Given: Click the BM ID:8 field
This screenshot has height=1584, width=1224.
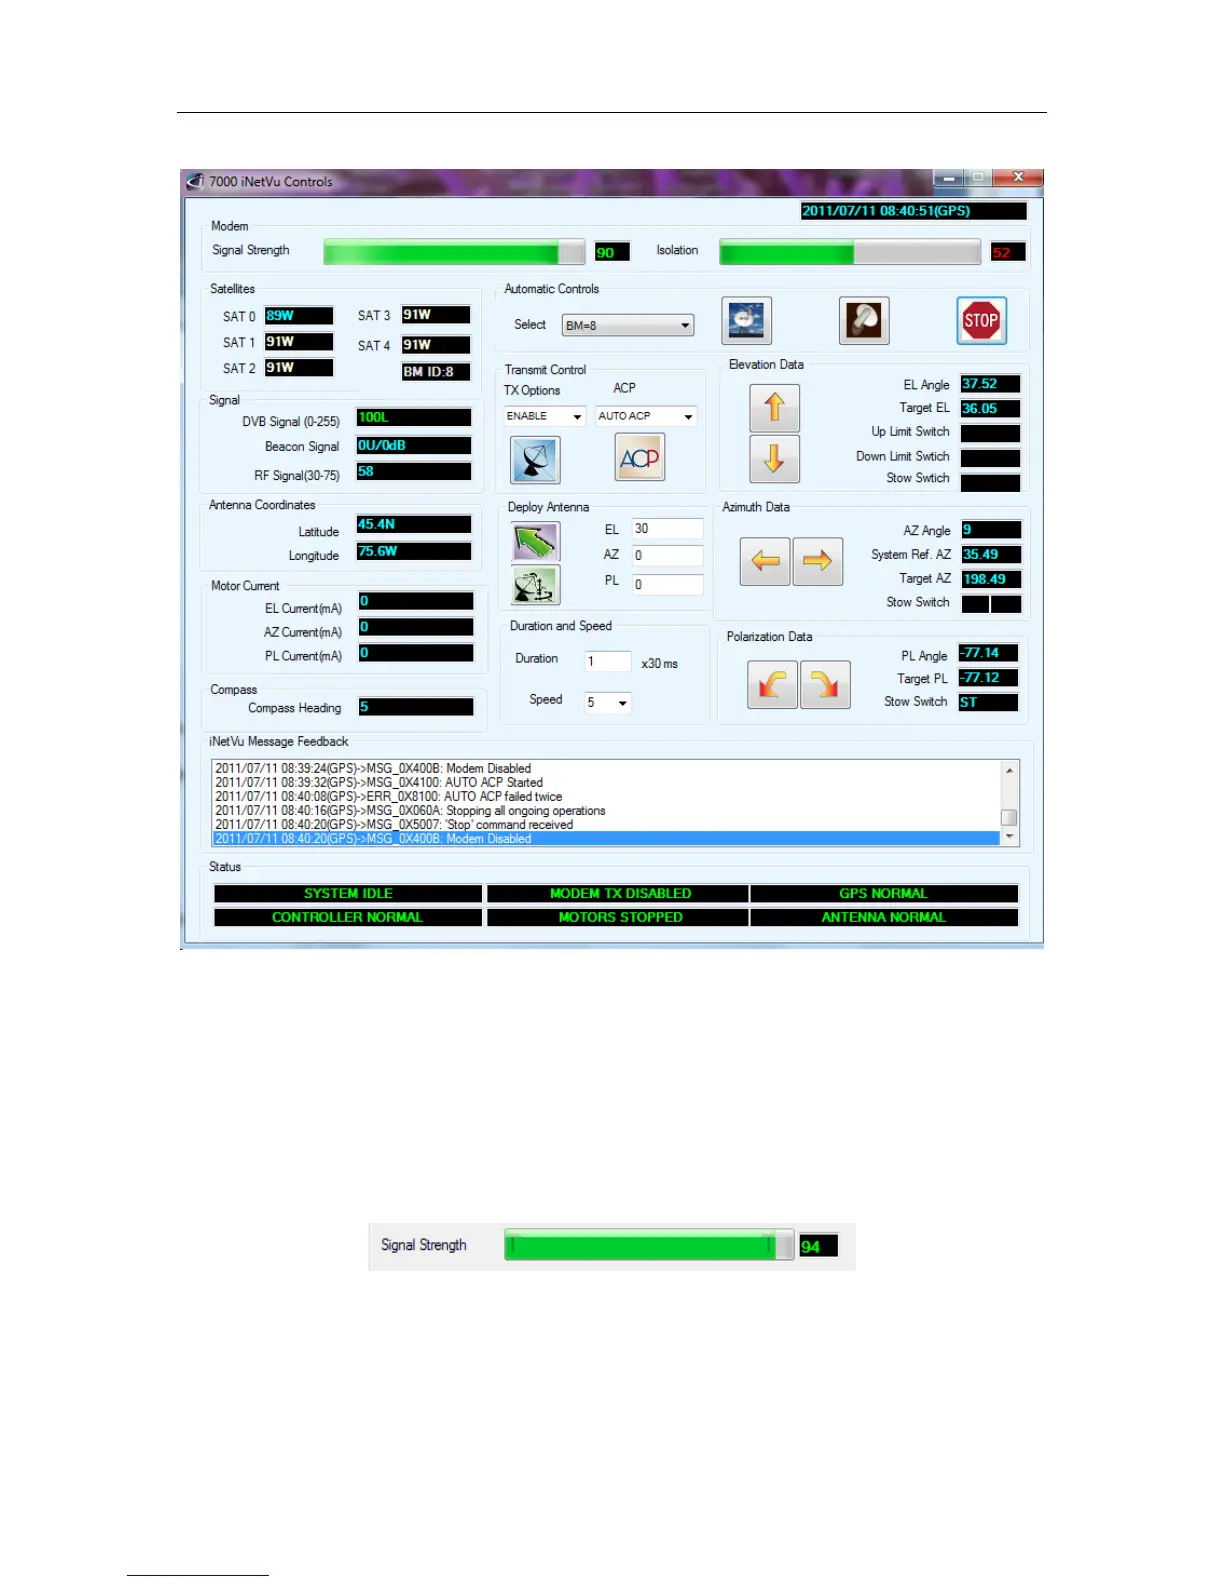Looking at the screenshot, I should point(436,372).
